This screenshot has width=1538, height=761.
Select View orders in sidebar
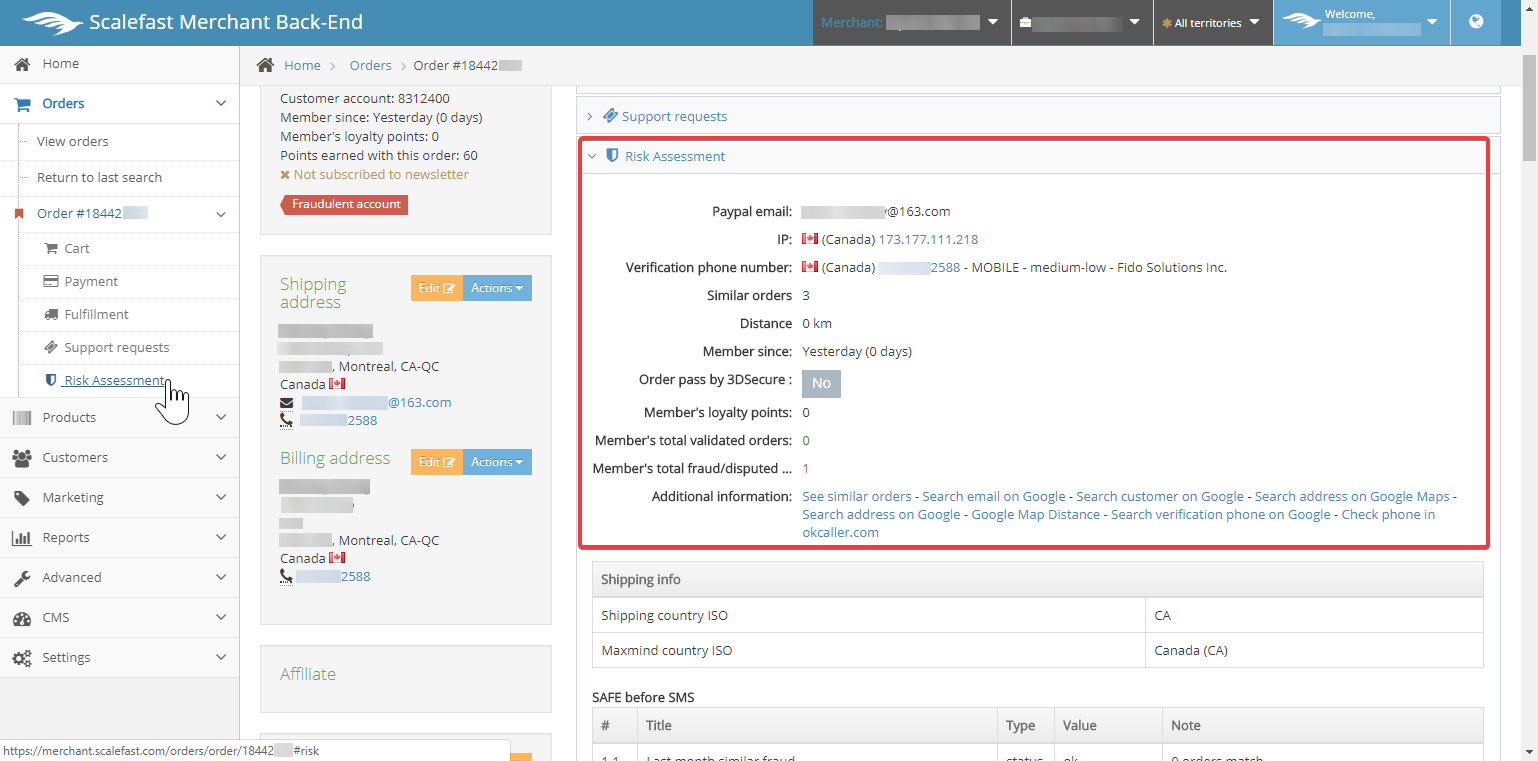click(73, 142)
